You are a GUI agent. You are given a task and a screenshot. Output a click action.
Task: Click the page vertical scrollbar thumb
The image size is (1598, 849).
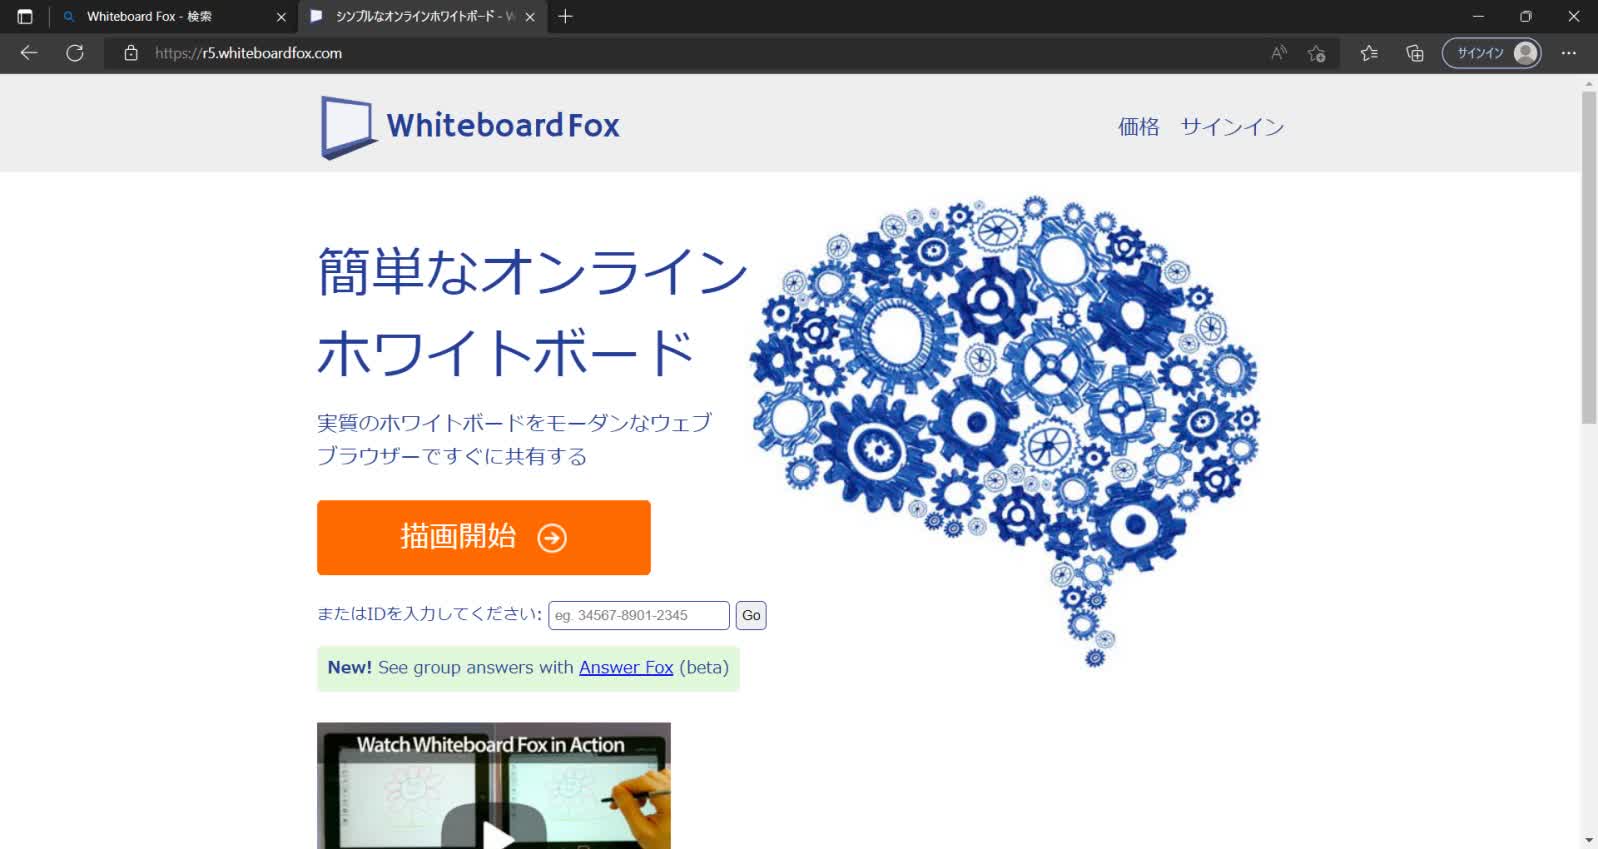point(1589,258)
